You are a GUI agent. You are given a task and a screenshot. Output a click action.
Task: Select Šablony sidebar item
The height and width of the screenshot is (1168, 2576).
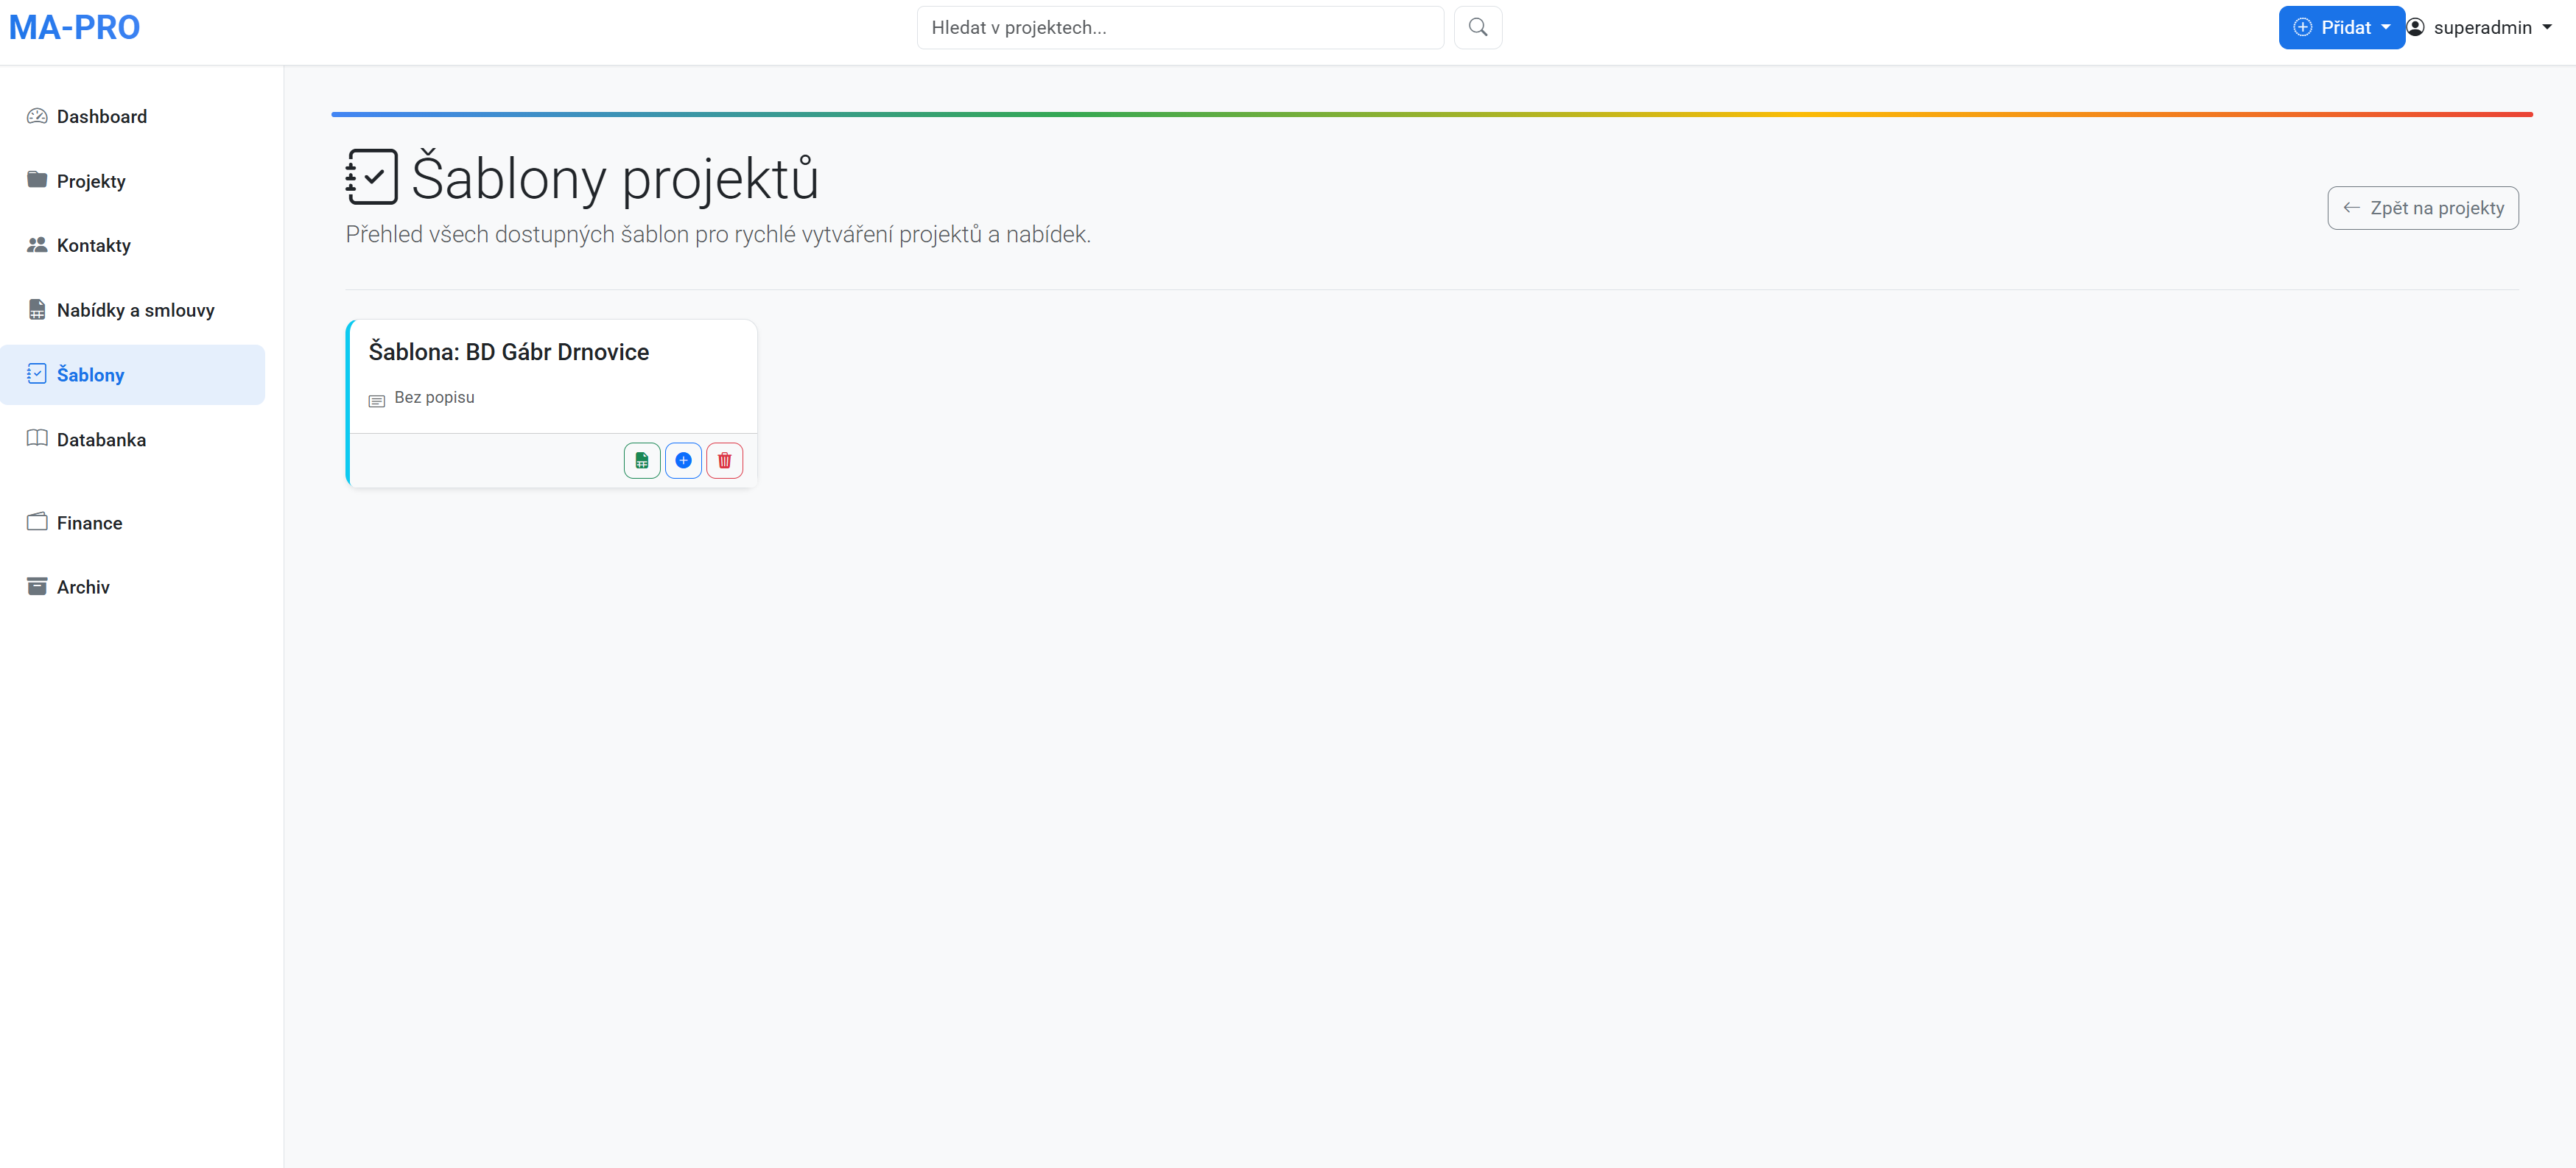[90, 375]
